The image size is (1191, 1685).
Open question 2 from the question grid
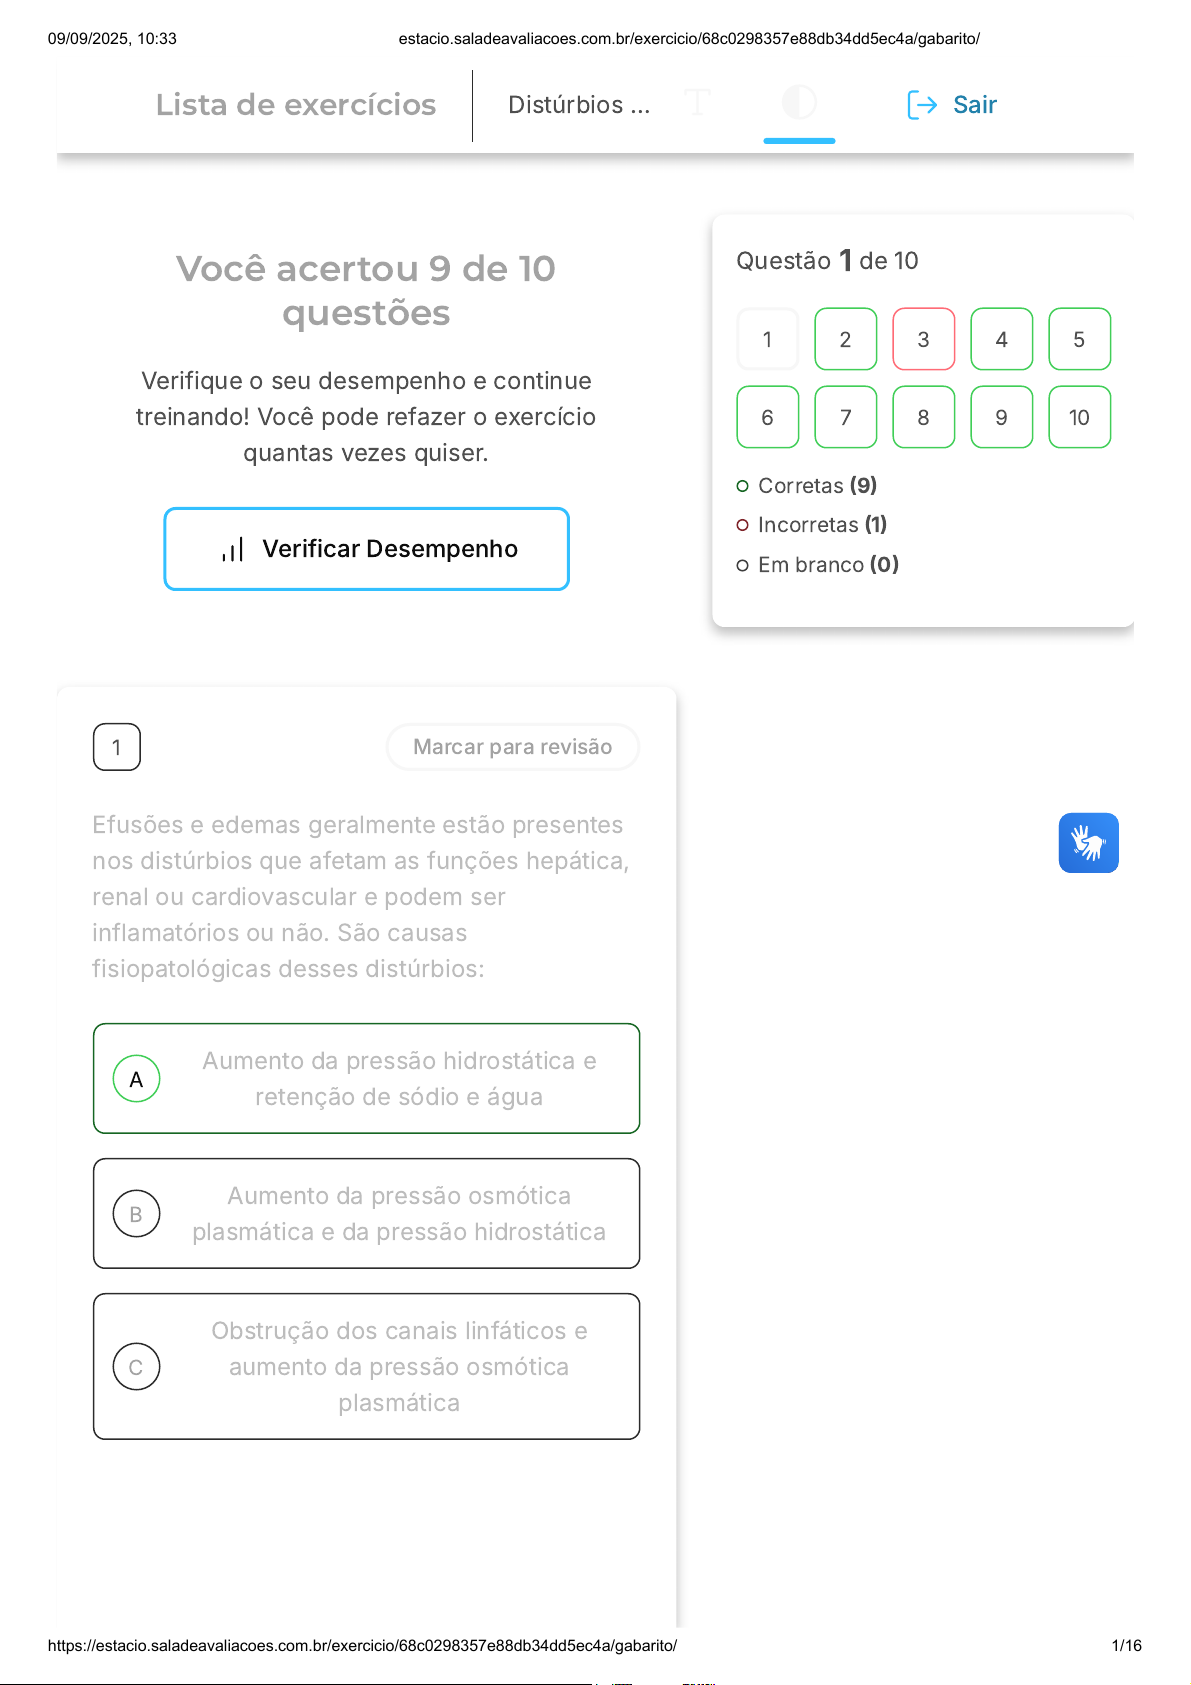coord(845,339)
